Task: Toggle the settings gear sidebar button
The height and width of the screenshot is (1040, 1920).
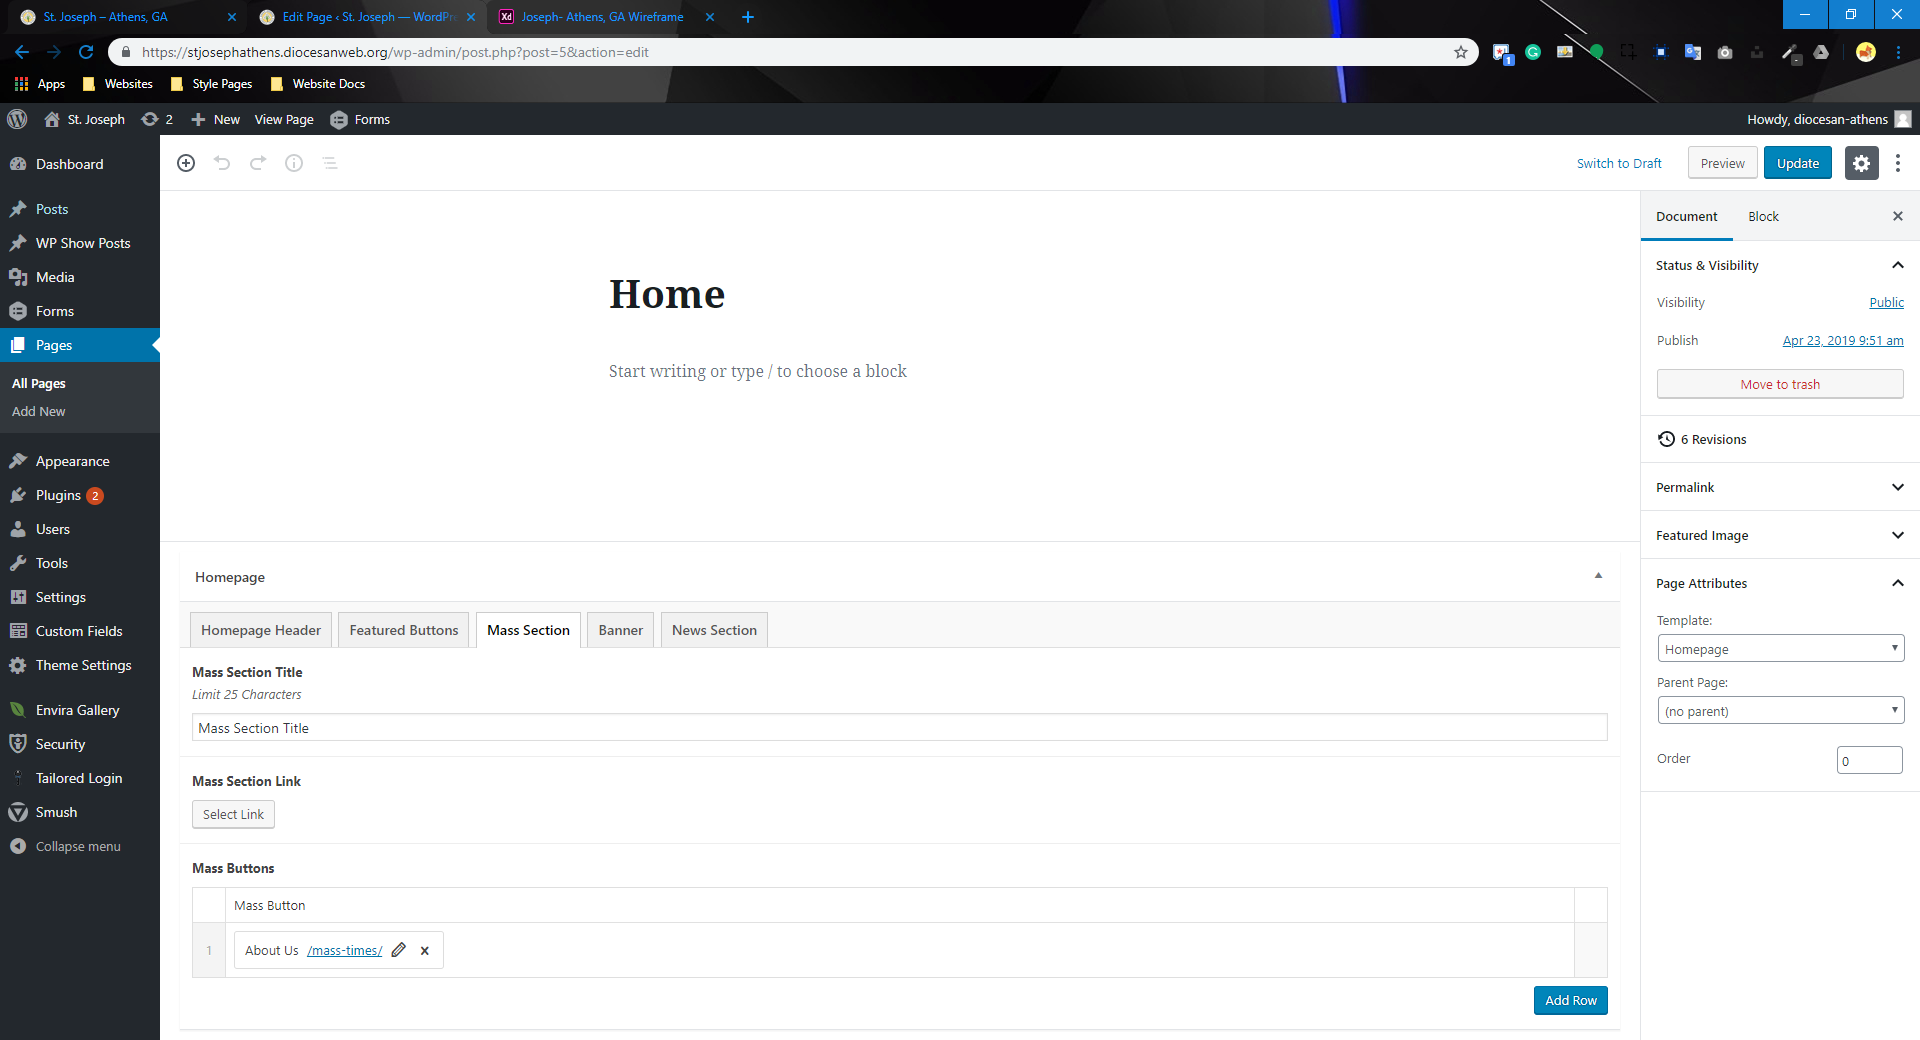Action: [x=1861, y=163]
